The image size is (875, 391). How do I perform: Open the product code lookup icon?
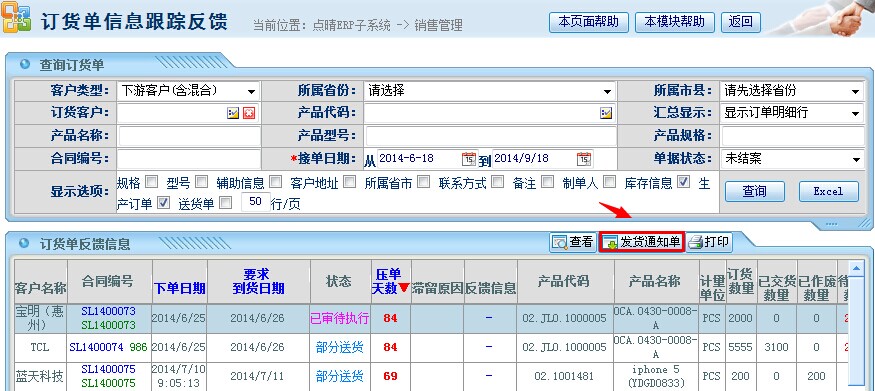606,113
